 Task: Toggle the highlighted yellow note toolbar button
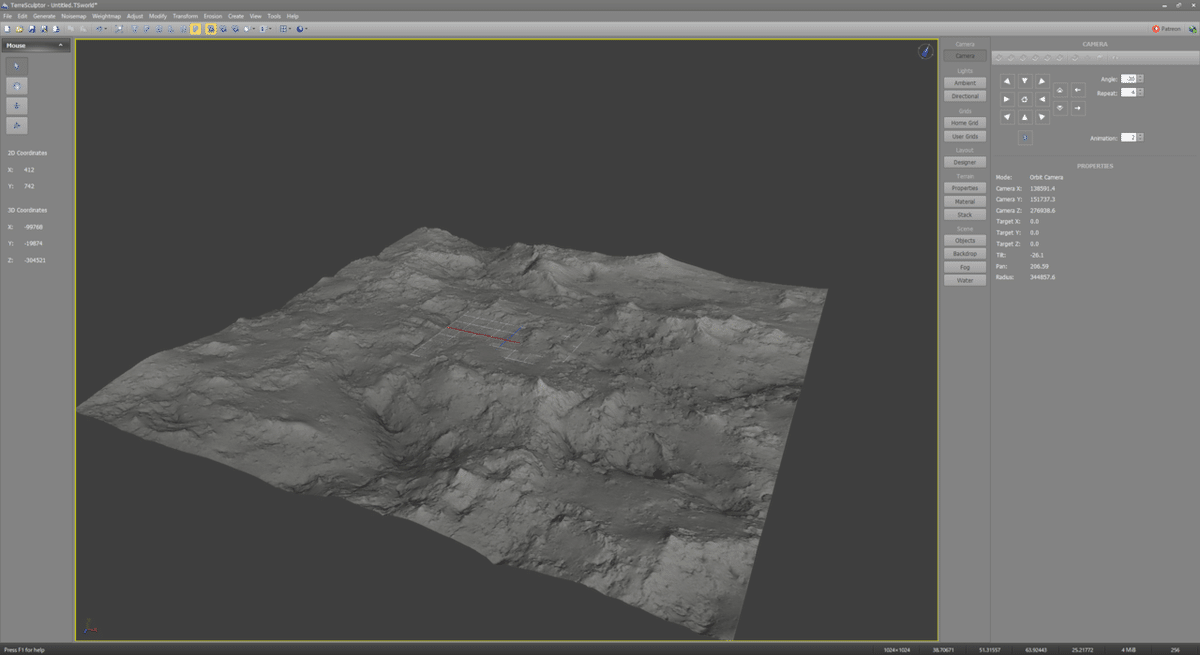pyautogui.click(x=196, y=29)
